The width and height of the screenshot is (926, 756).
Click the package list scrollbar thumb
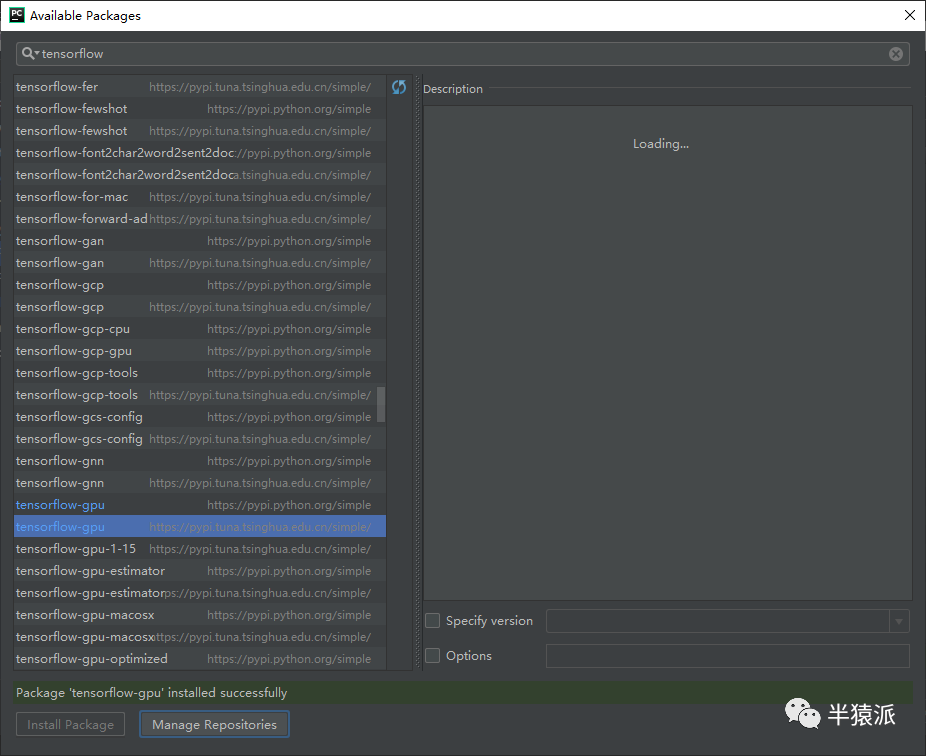[x=381, y=405]
